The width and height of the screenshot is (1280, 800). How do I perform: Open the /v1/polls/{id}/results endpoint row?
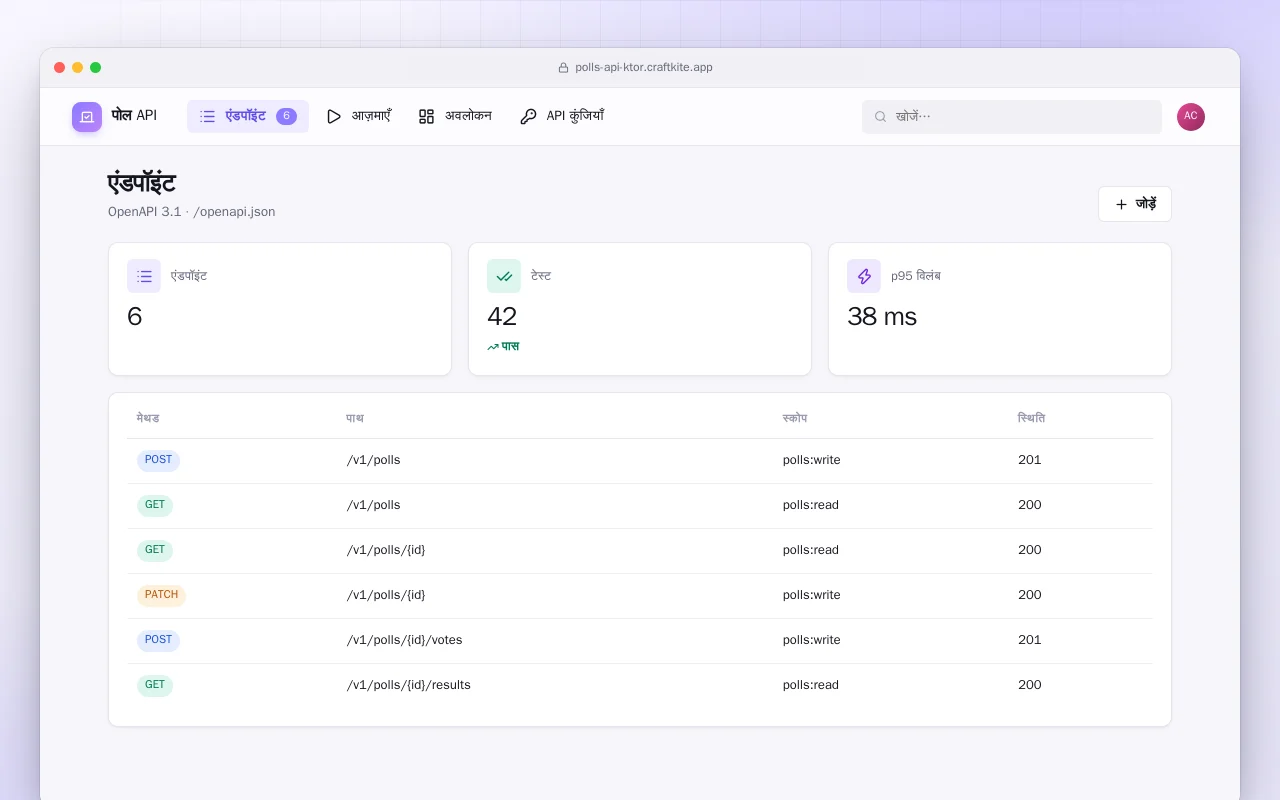coord(640,686)
